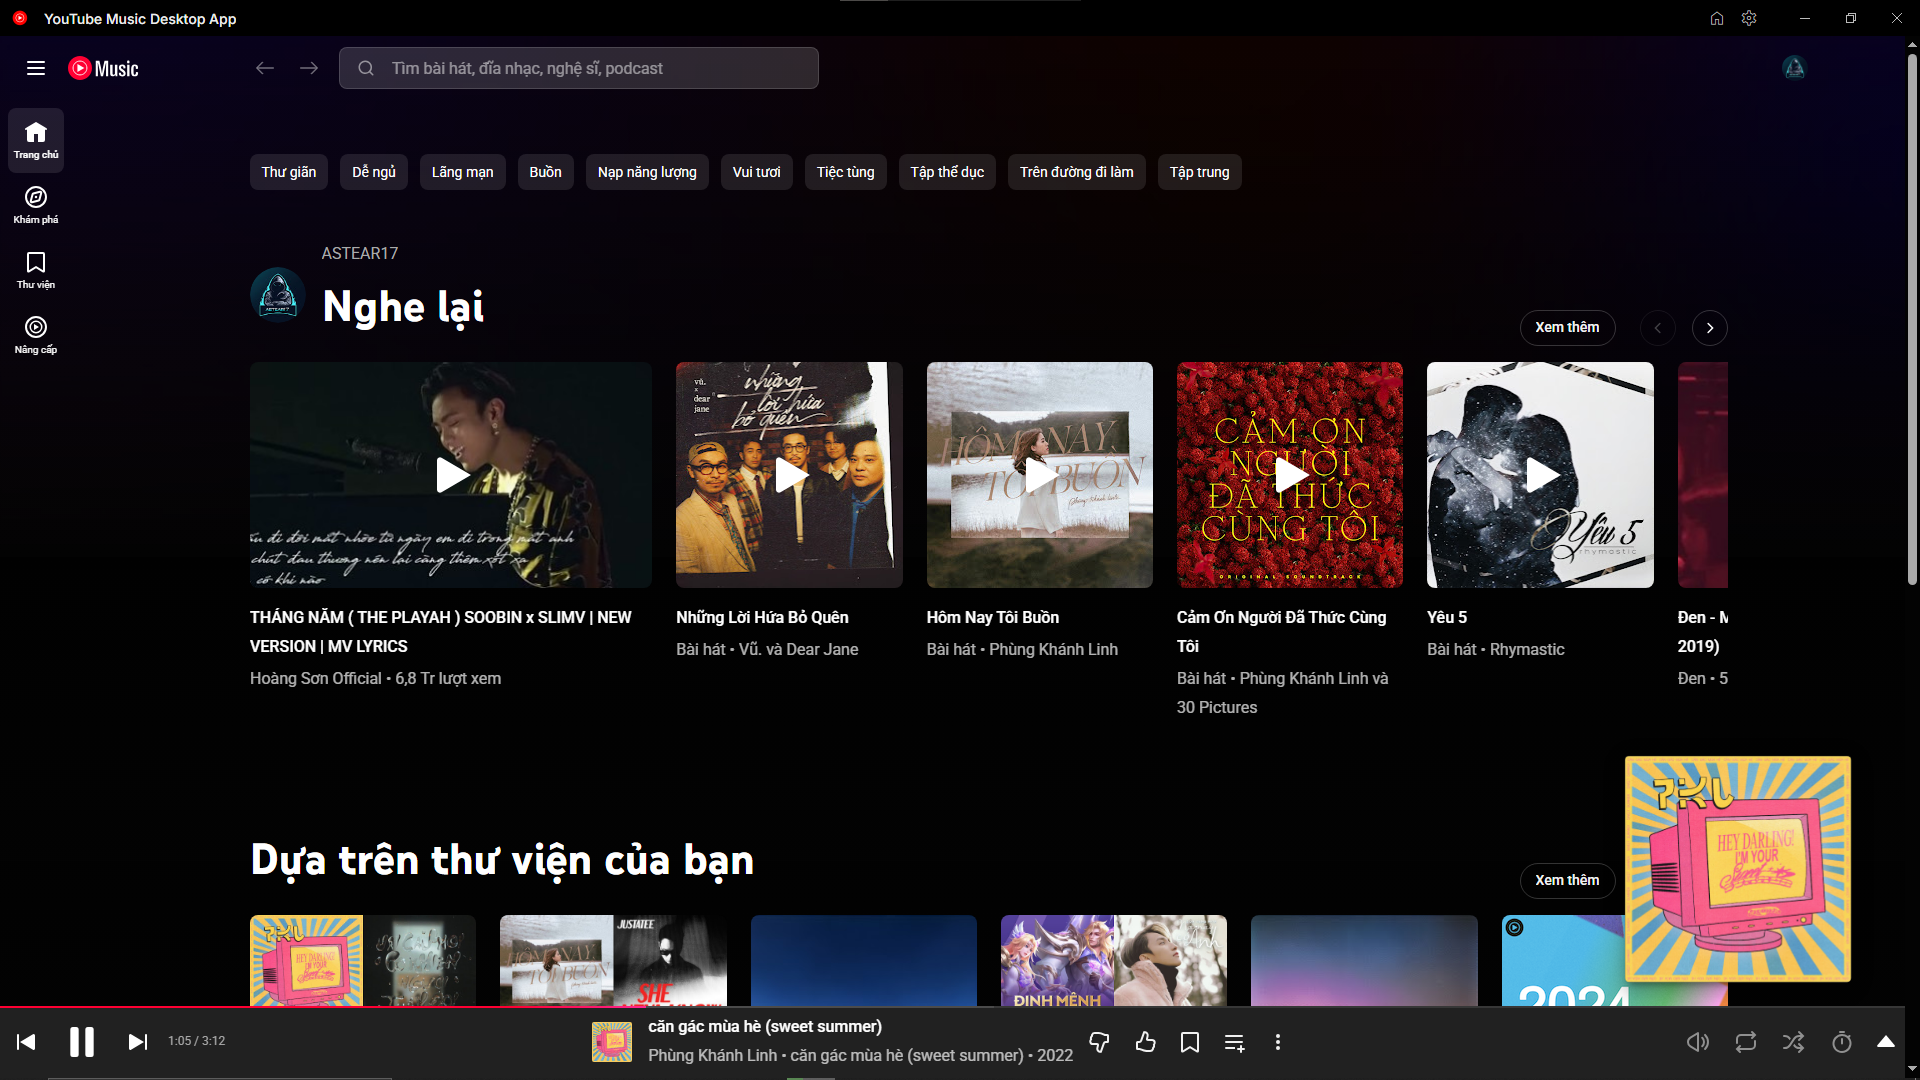Toggle repeat mode
This screenshot has width=1920, height=1080.
point(1746,1042)
